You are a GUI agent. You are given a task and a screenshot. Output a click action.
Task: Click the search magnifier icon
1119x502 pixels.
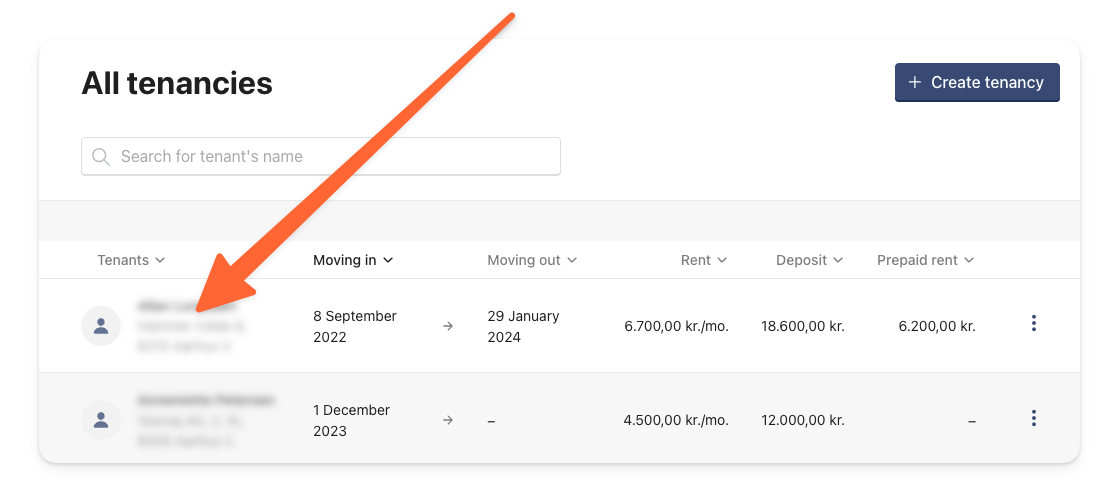click(x=101, y=156)
